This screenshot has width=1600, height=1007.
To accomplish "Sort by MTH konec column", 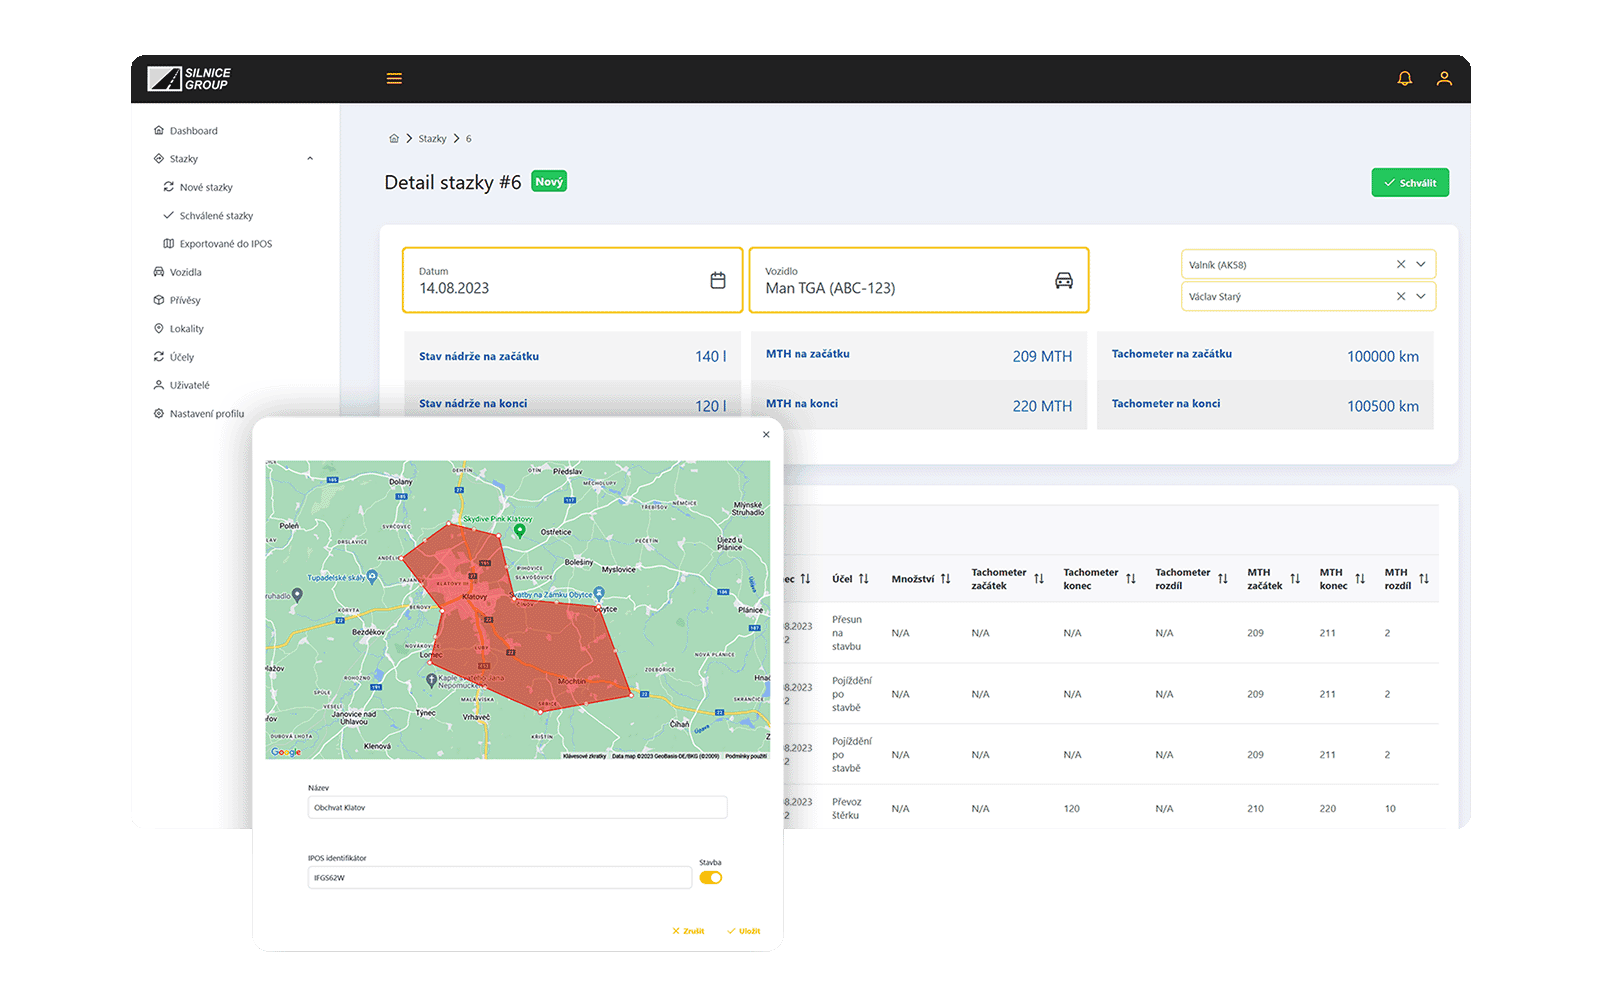I will (1360, 579).
